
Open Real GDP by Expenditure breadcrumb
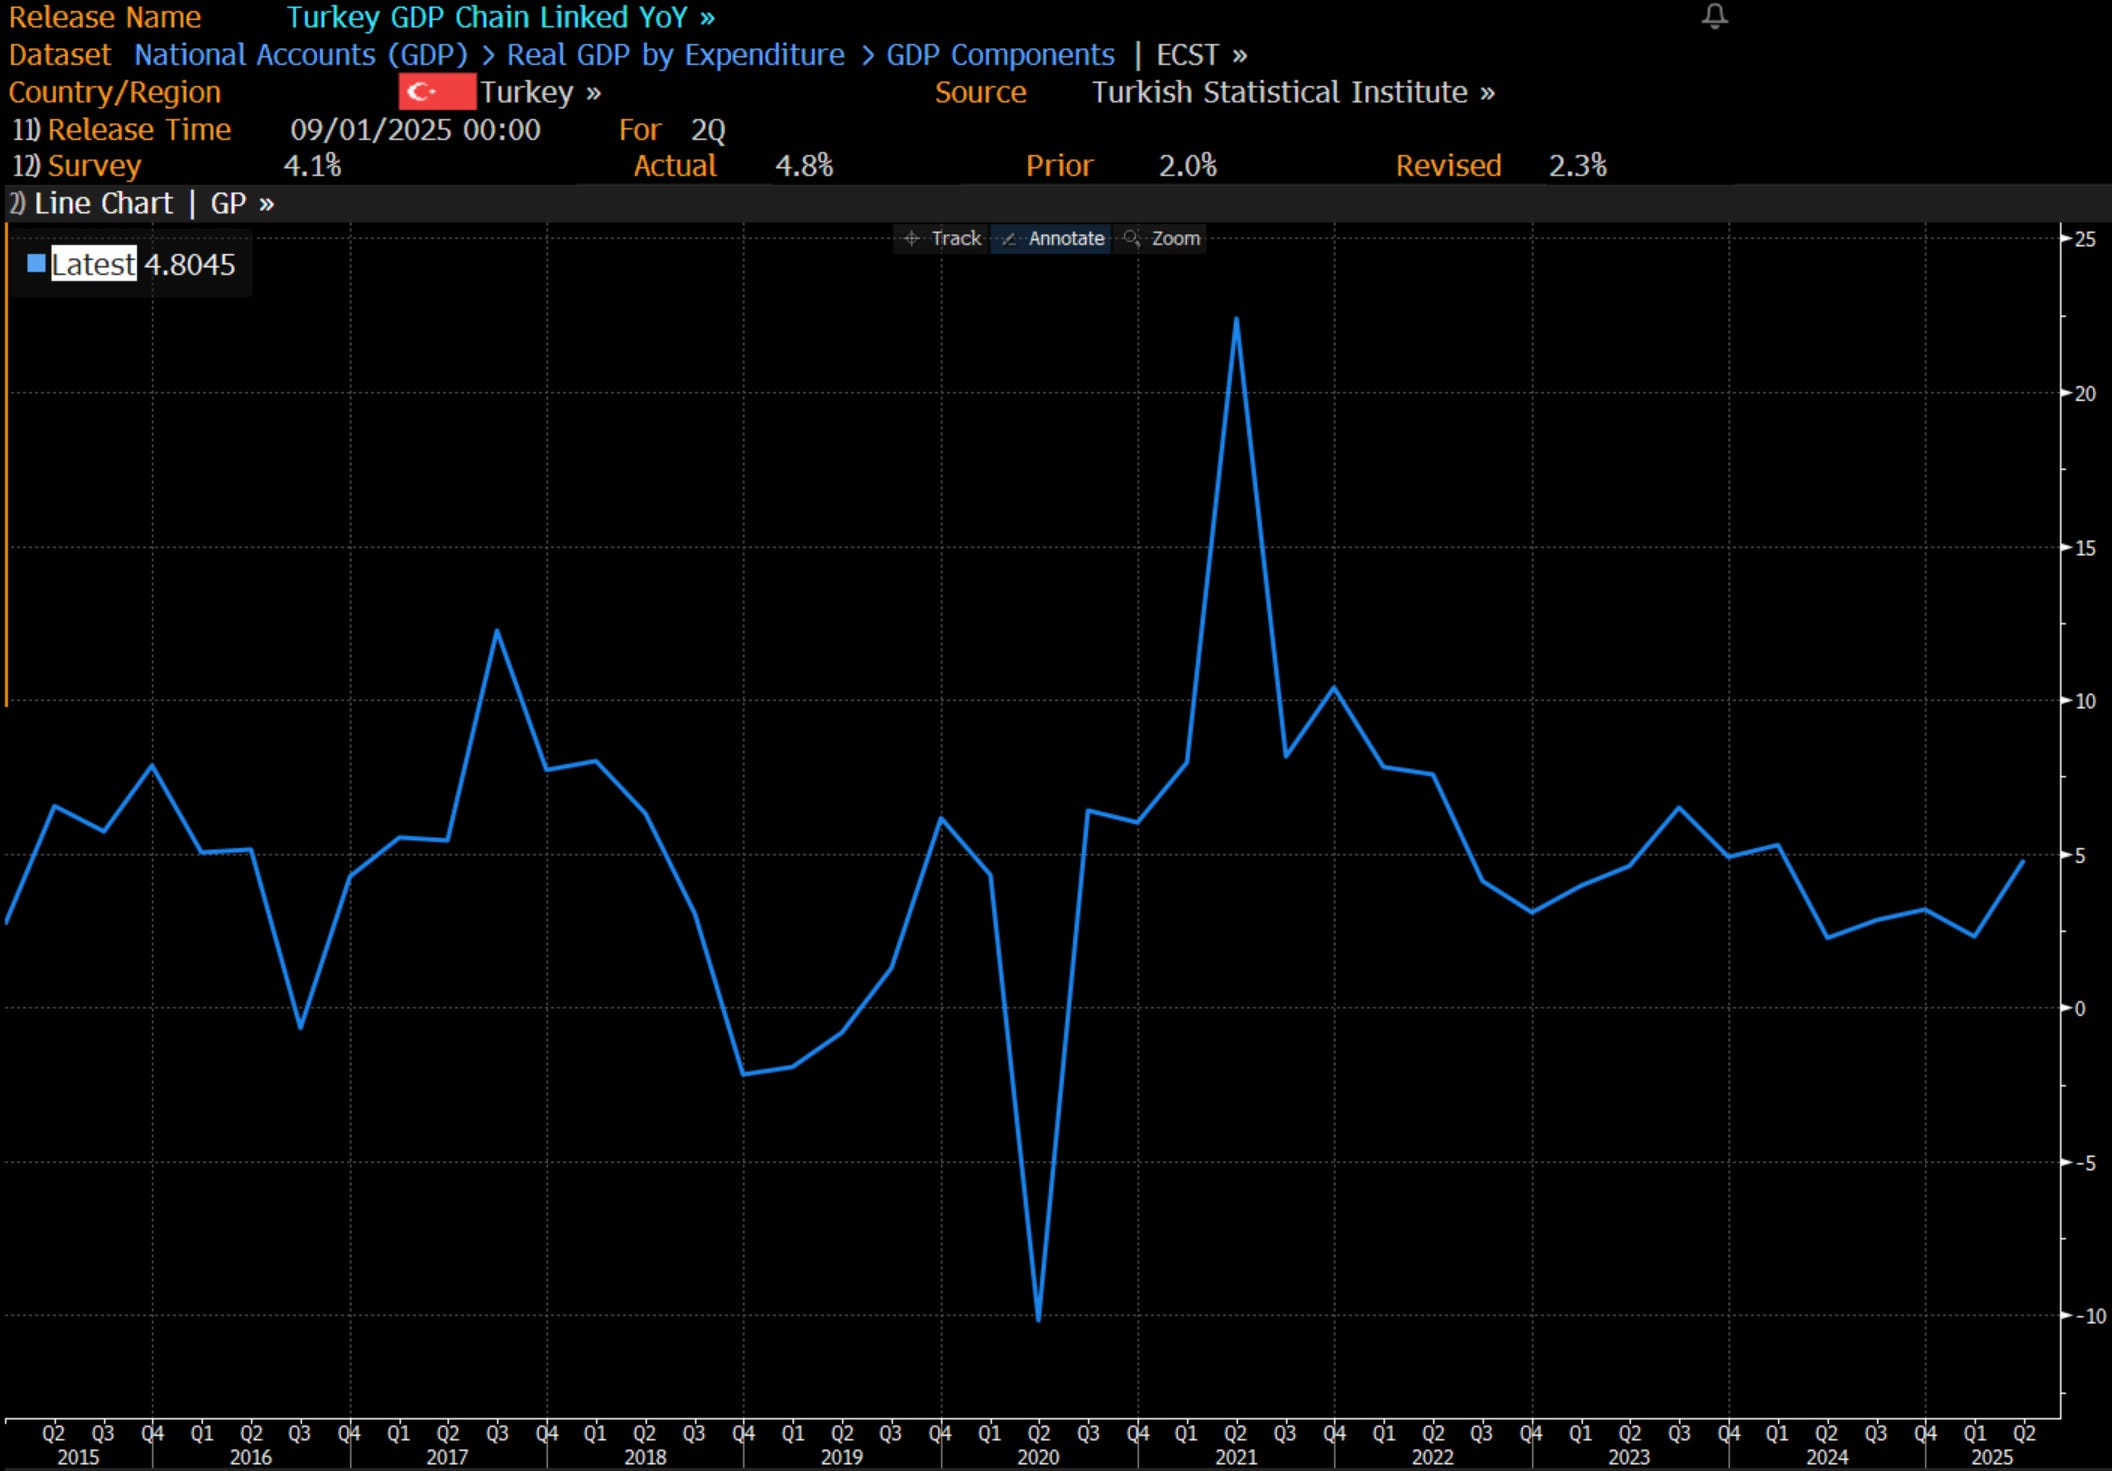coord(675,55)
